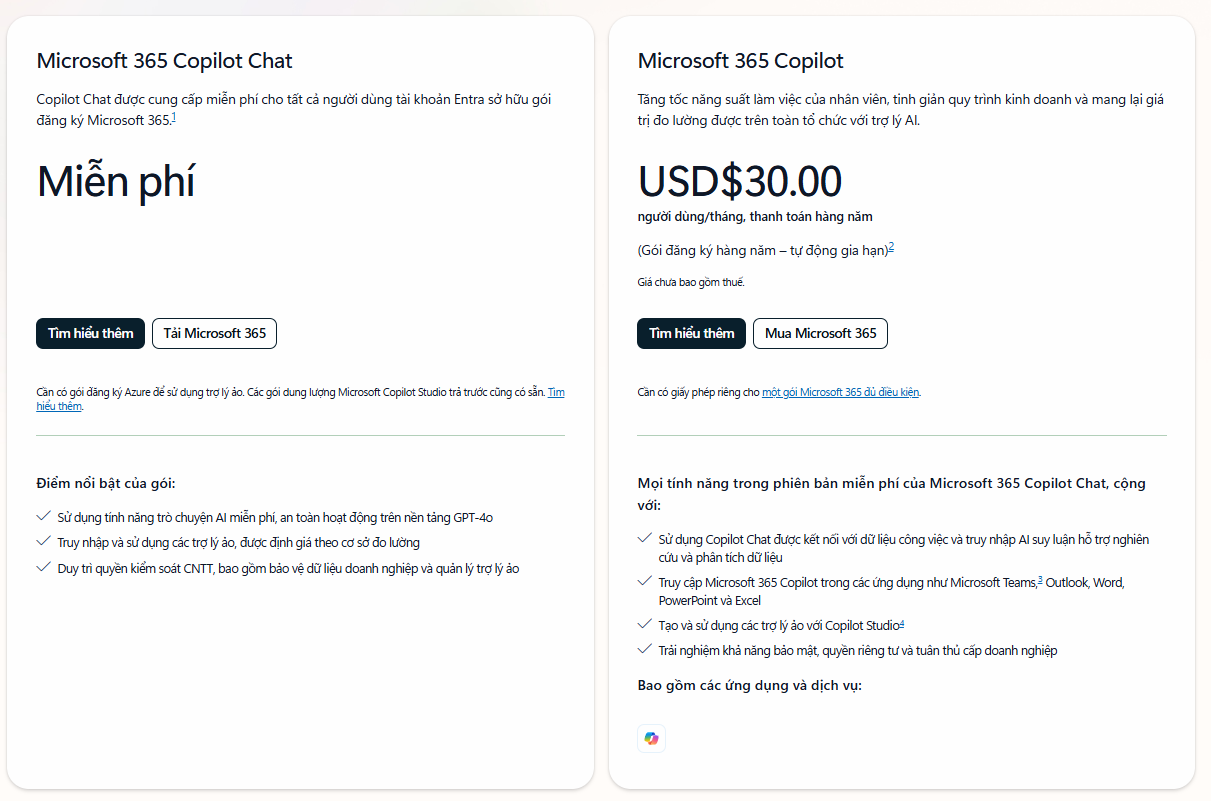The height and width of the screenshot is (801, 1211).
Task: Click checkmark beside the Copilot Studio feature
Action: pyautogui.click(x=645, y=624)
